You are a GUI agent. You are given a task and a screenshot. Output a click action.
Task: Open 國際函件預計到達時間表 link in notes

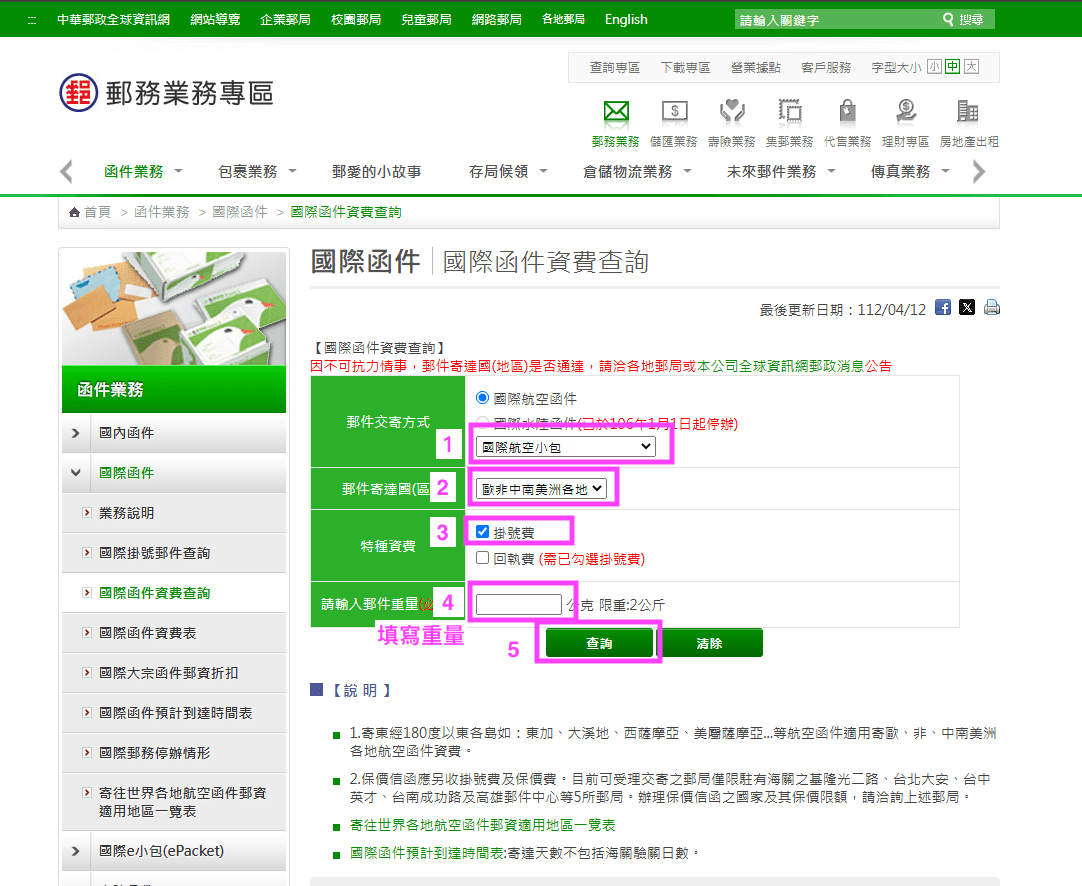tap(427, 853)
